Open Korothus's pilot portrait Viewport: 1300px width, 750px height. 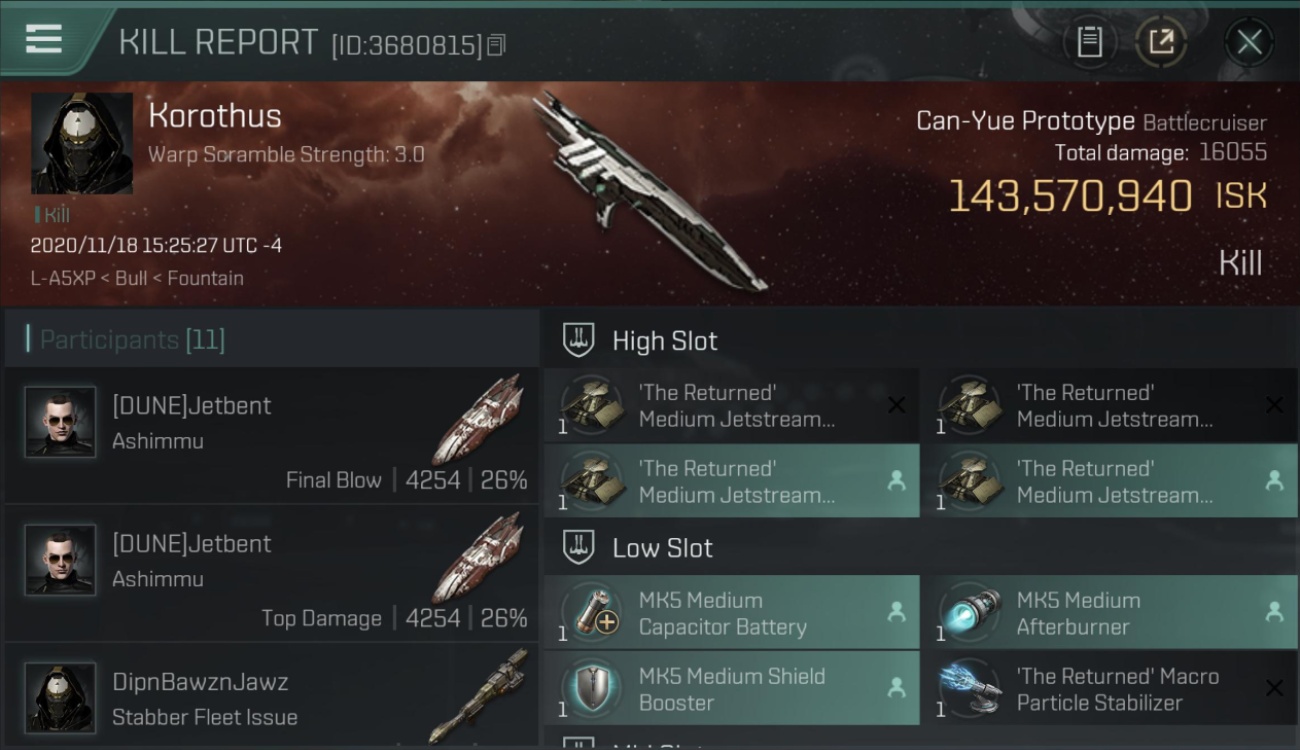(x=82, y=143)
